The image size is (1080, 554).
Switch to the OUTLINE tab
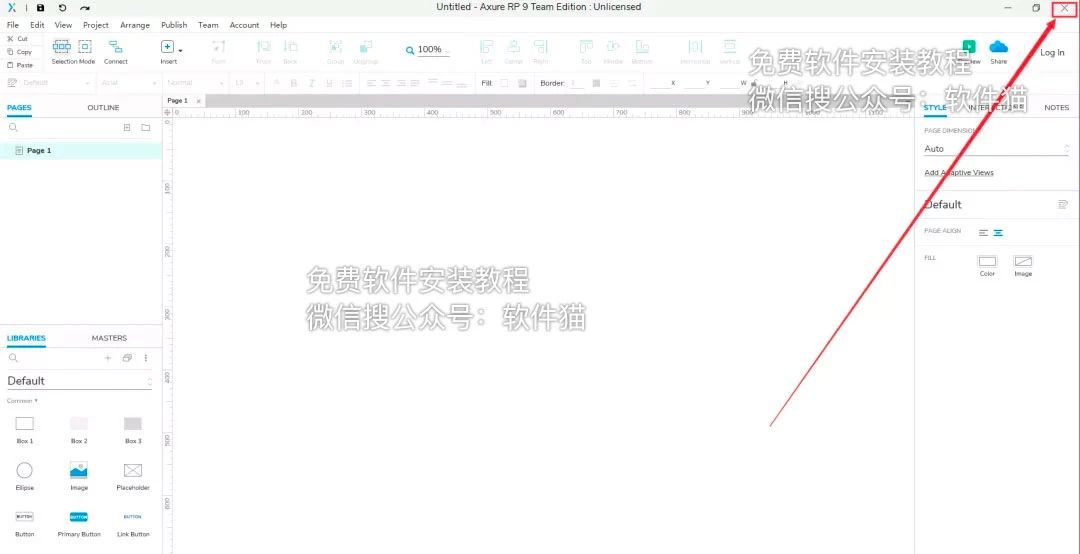tap(103, 107)
